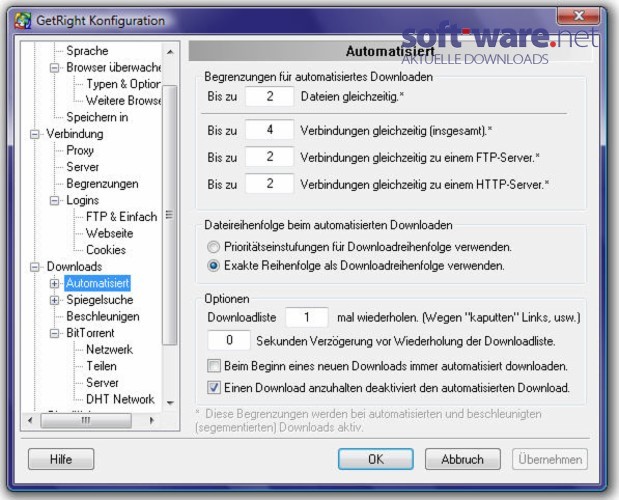Select the Browser überwachen tree label
This screenshot has height=500, width=619.
click(113, 67)
